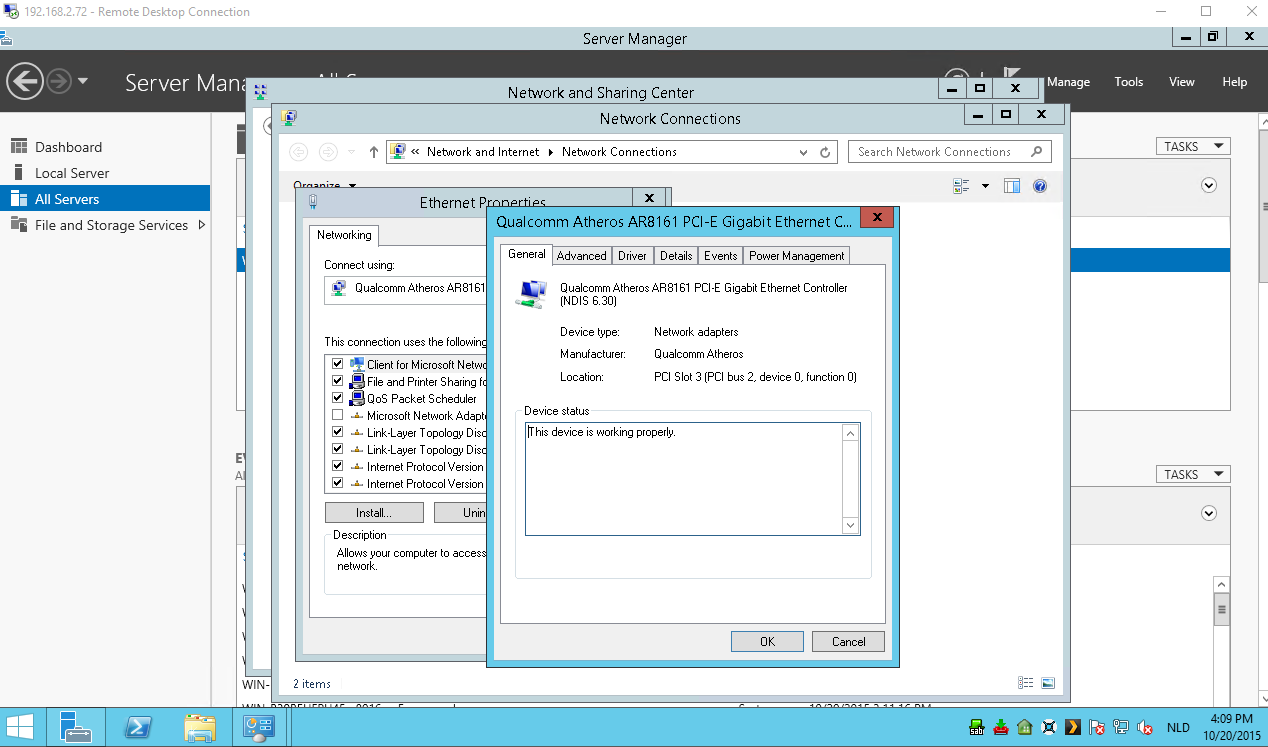Open the lower TASKS dropdown
Viewport: 1268px width, 747px height.
point(1193,474)
